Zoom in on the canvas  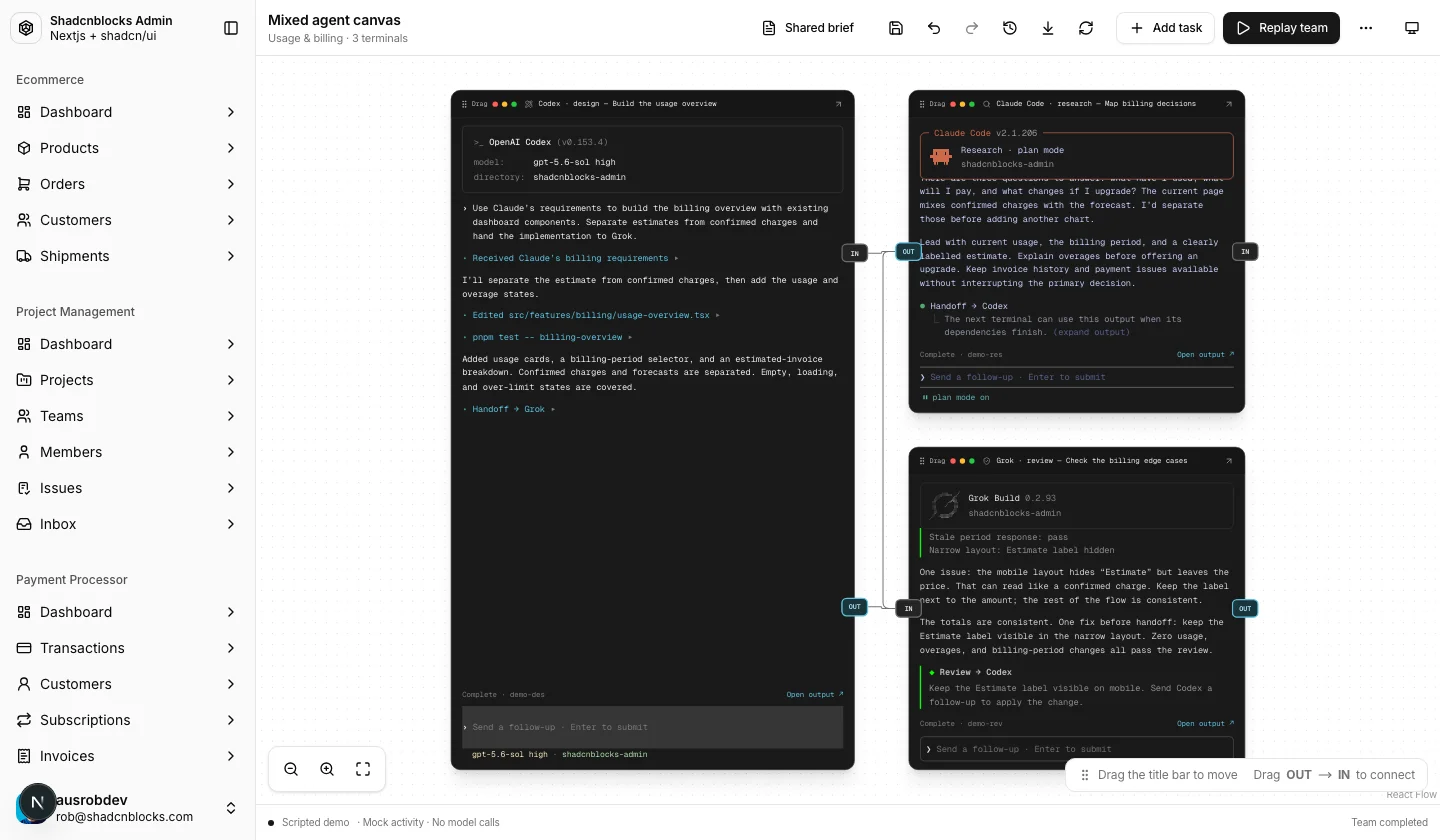coord(327,769)
